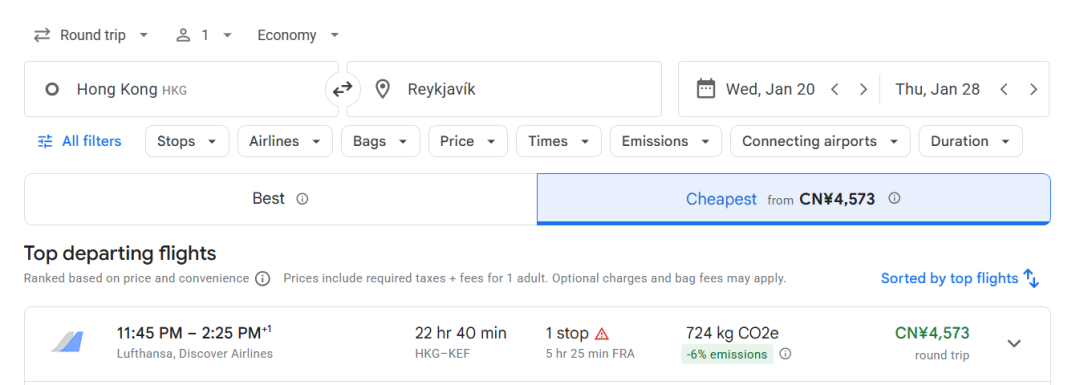The height and width of the screenshot is (385, 1080).
Task: Go to previous day for Thu, Jan 28
Action: pyautogui.click(x=1004, y=89)
